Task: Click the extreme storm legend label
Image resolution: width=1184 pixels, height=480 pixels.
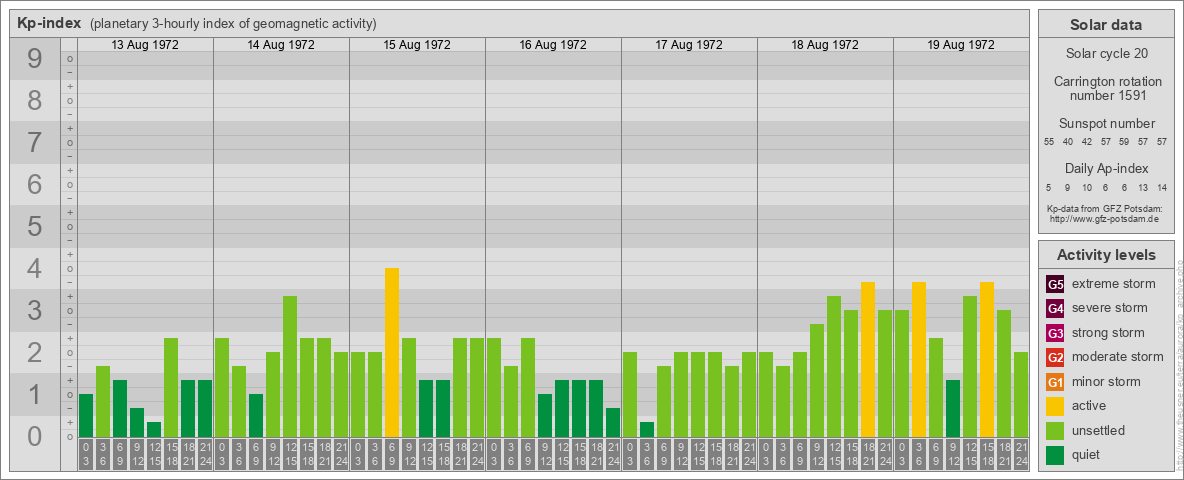Action: pyautogui.click(x=1114, y=284)
